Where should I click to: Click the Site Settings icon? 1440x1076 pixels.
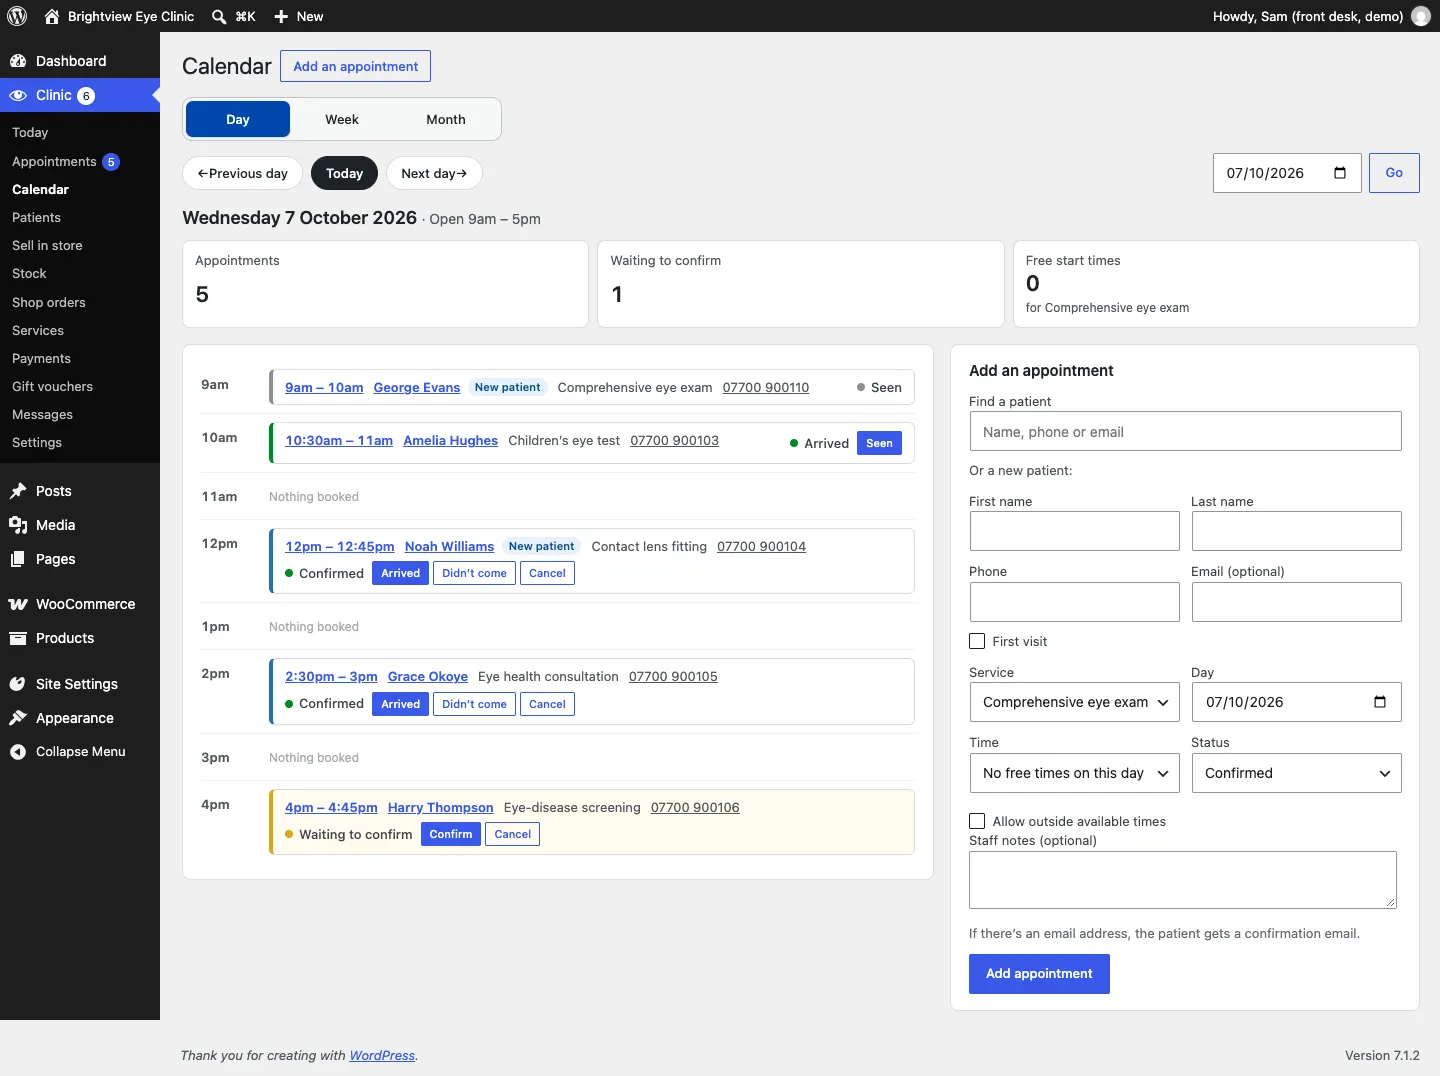pyautogui.click(x=18, y=684)
